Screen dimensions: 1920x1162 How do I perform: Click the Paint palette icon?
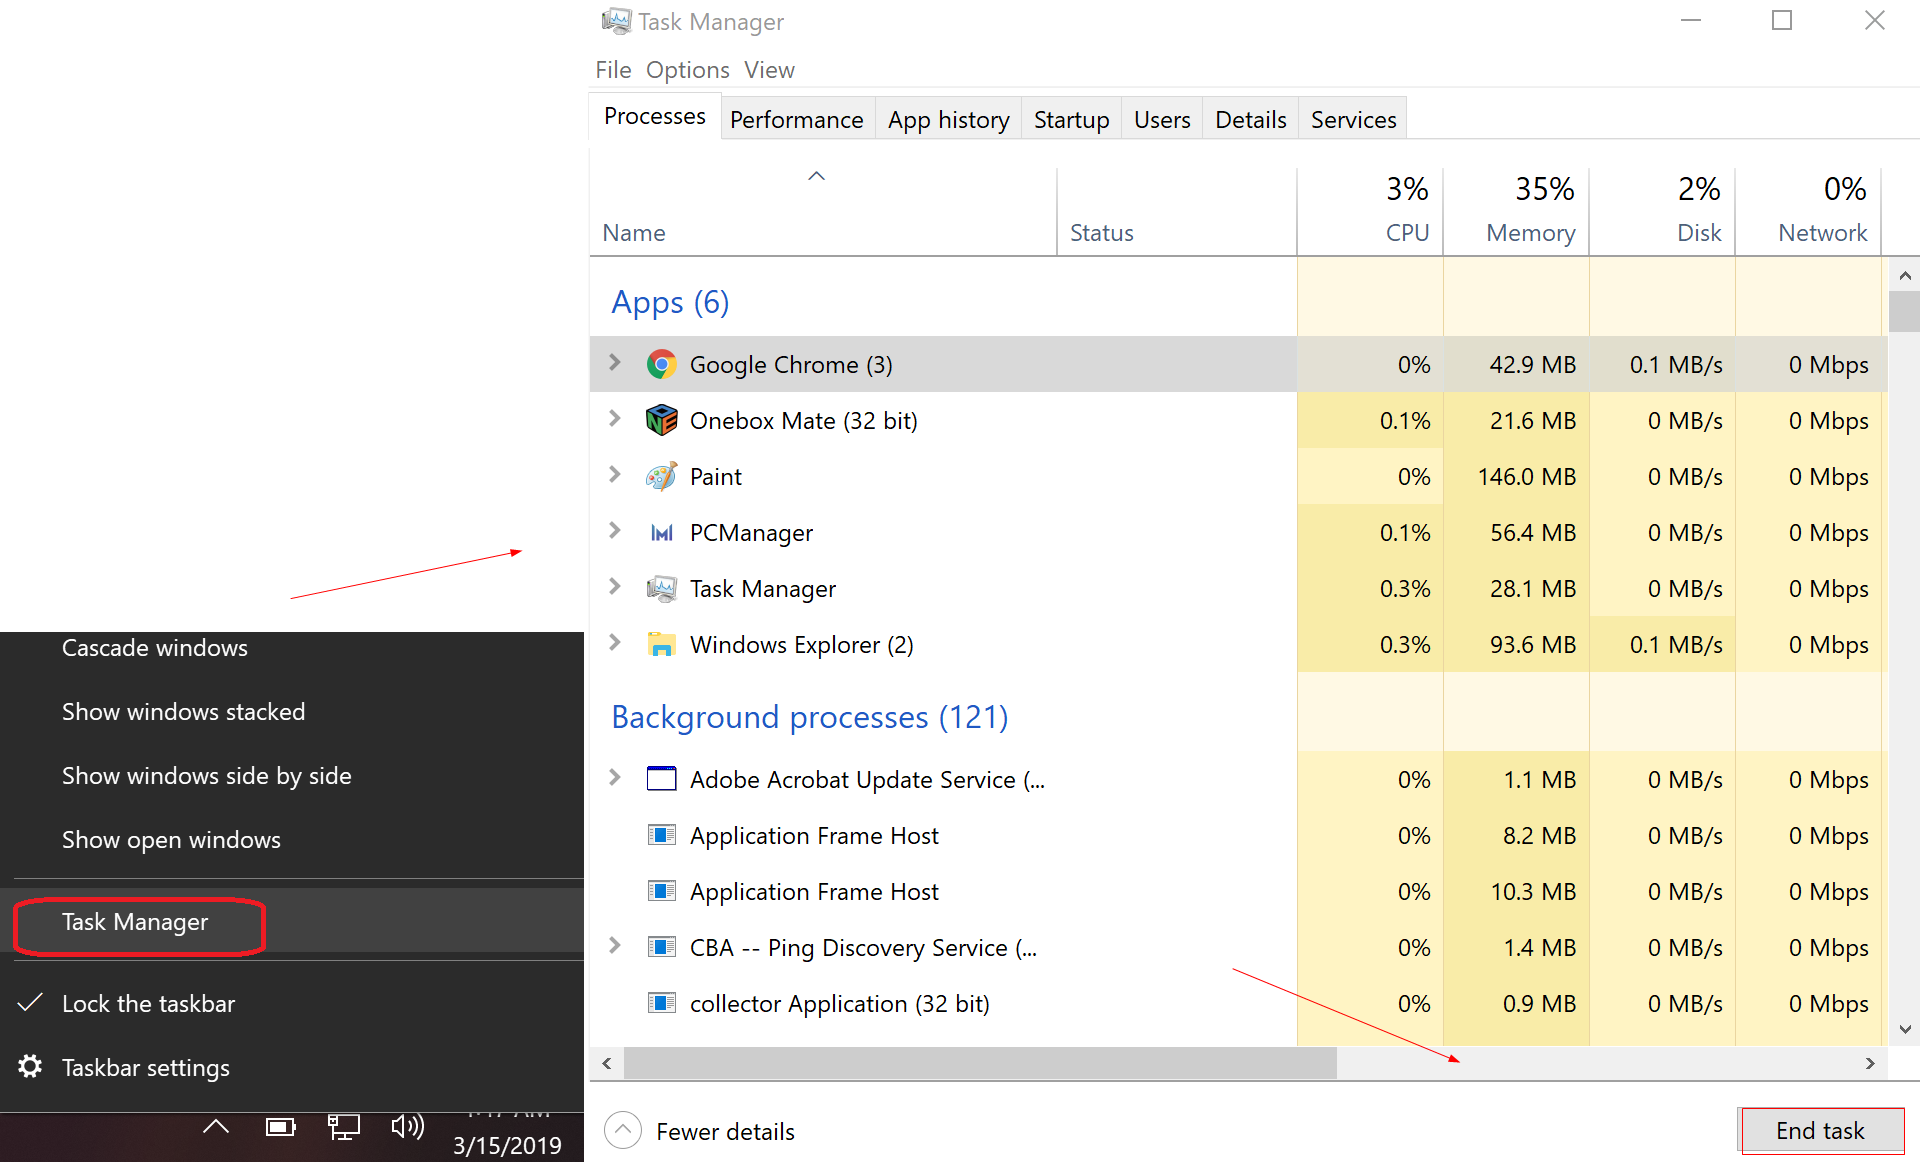[x=661, y=477]
